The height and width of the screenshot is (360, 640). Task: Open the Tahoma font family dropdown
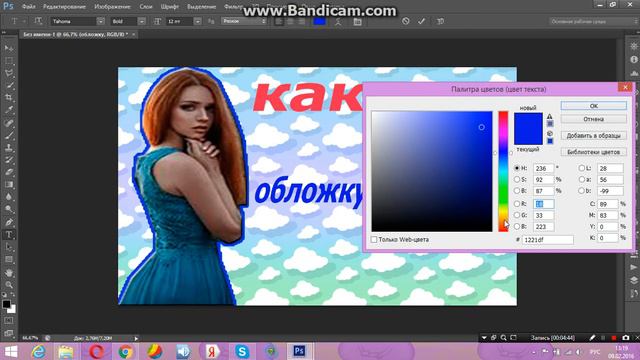100,21
